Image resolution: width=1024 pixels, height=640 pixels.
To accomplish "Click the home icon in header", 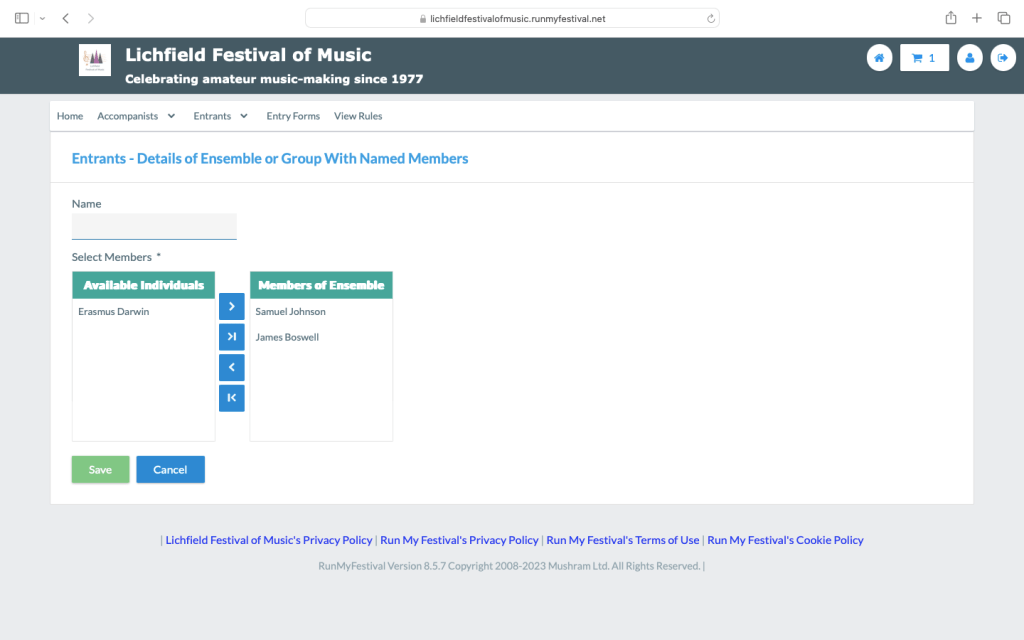I will click(x=879, y=58).
